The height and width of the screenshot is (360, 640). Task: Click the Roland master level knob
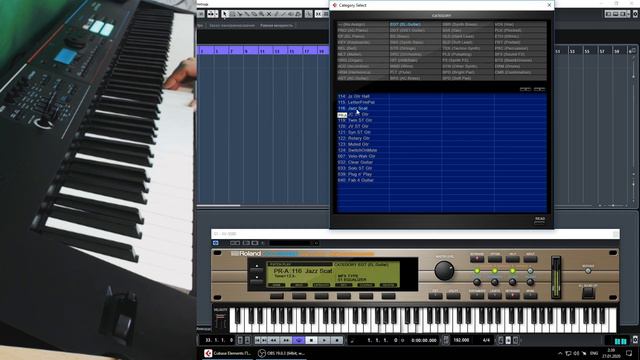[x=444, y=271]
